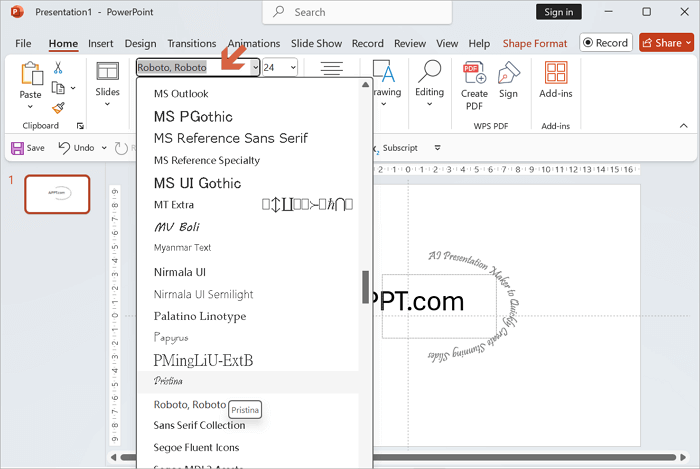Click the Redo circular arrow icon

coord(121,148)
